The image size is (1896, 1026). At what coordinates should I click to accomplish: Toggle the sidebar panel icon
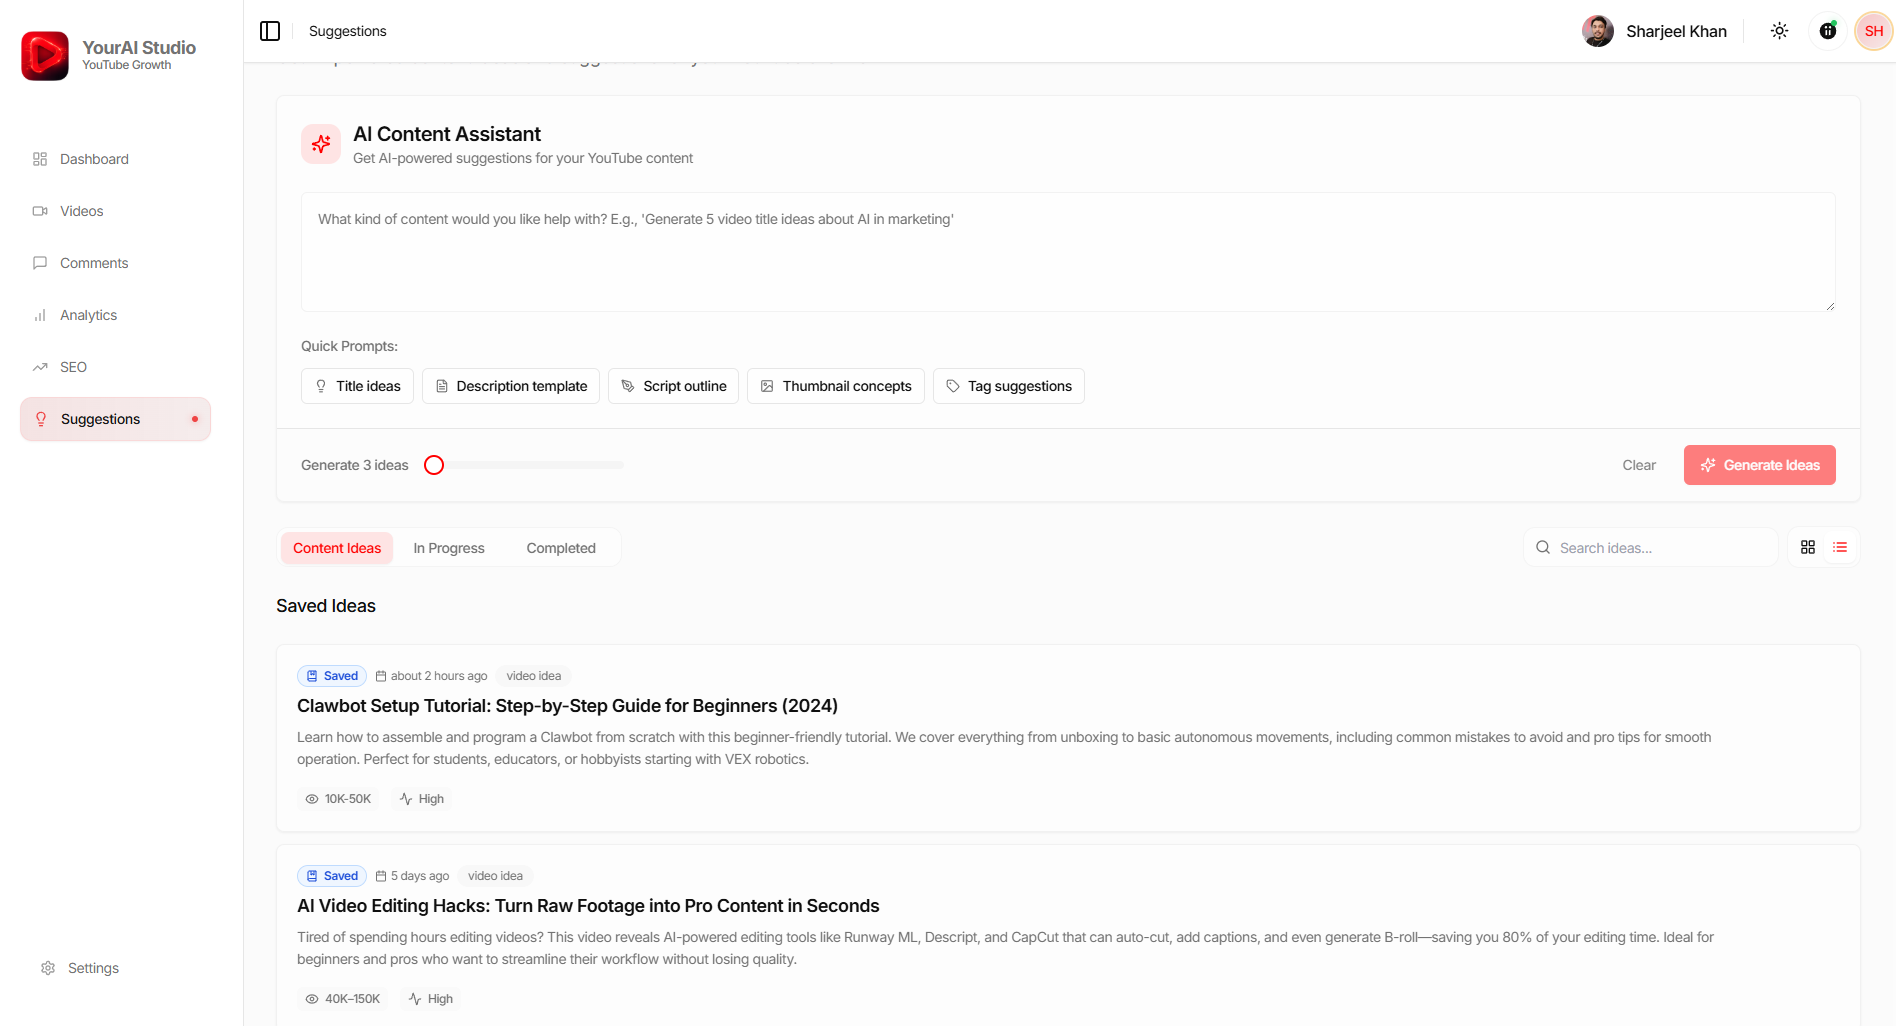[270, 31]
